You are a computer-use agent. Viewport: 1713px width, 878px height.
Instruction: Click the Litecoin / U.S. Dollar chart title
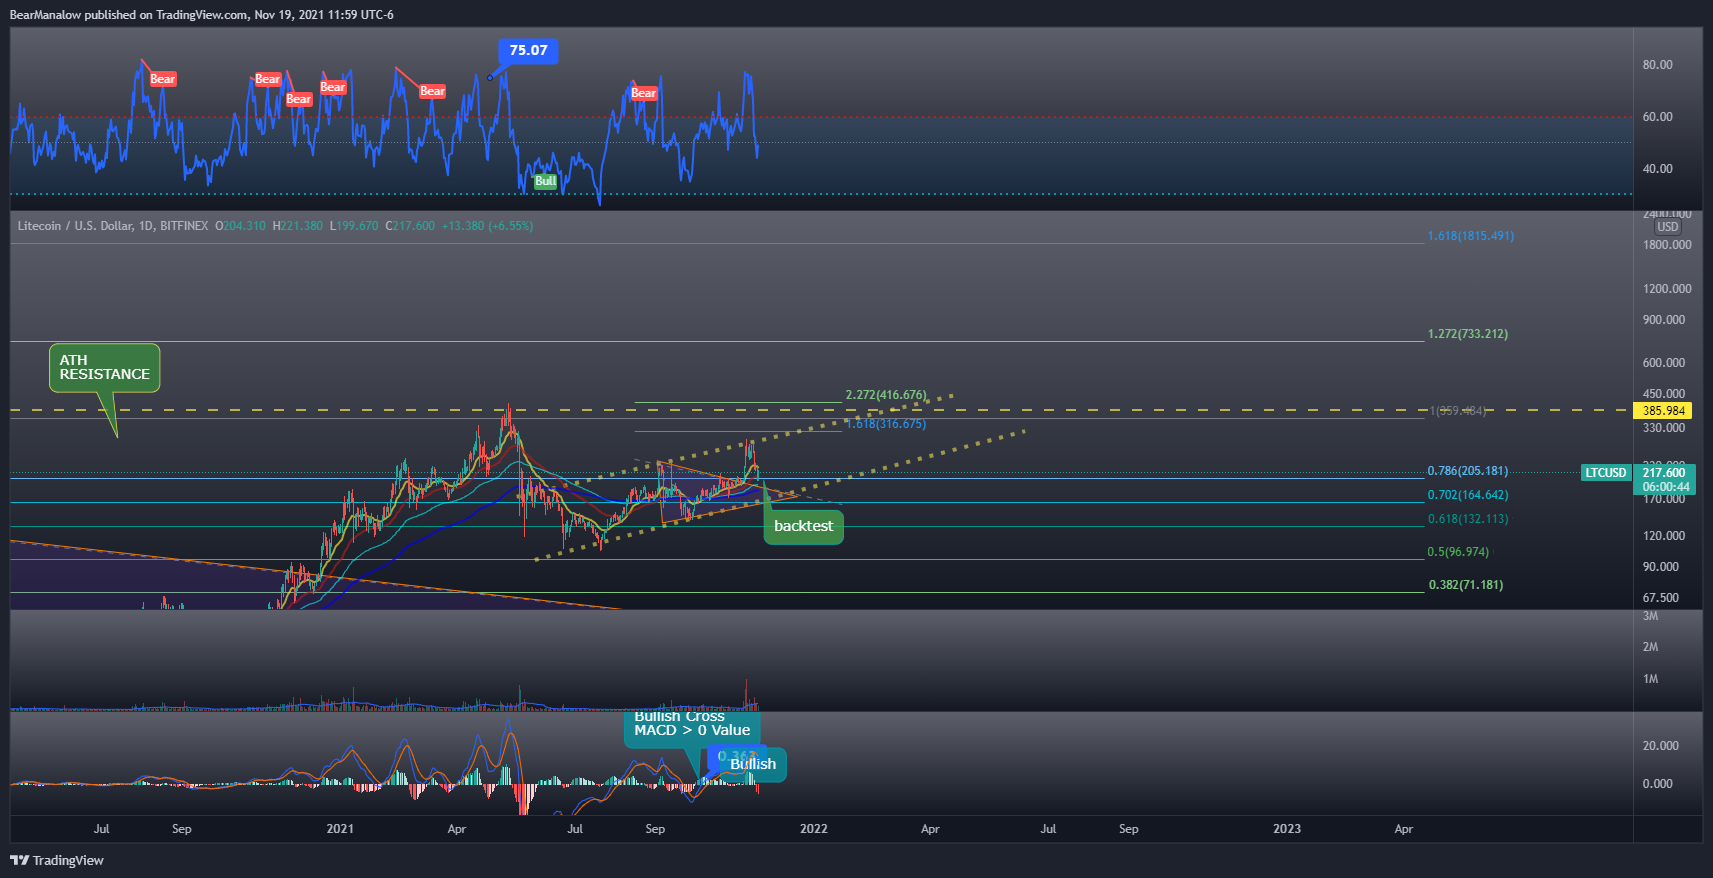click(113, 226)
